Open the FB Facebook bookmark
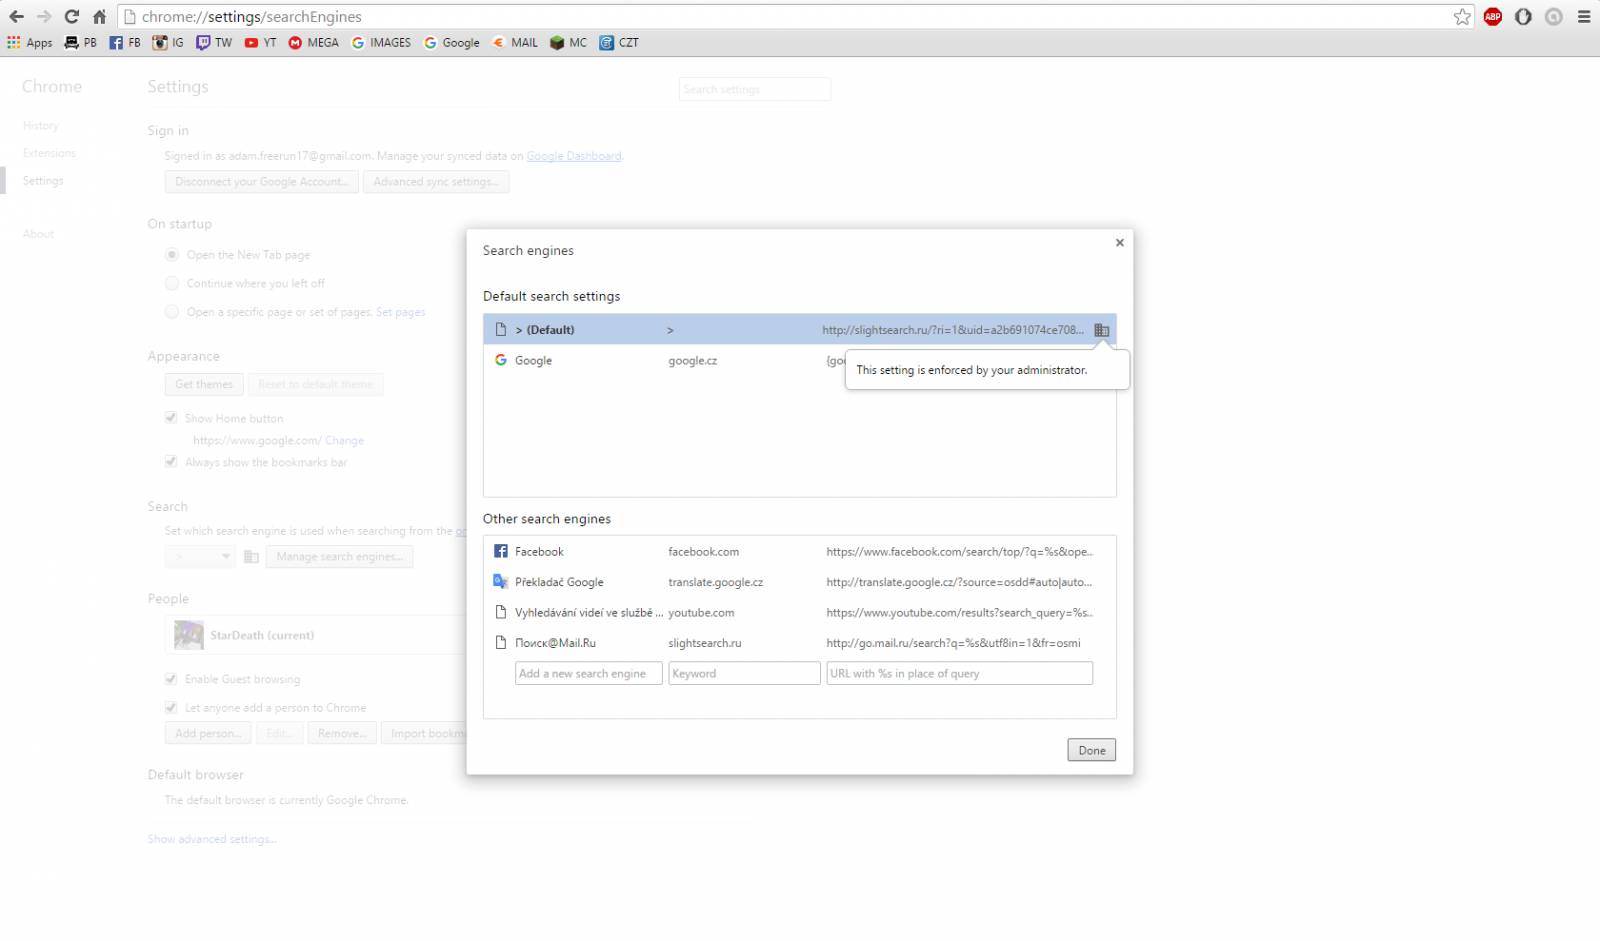The width and height of the screenshot is (1600, 941). pos(125,43)
